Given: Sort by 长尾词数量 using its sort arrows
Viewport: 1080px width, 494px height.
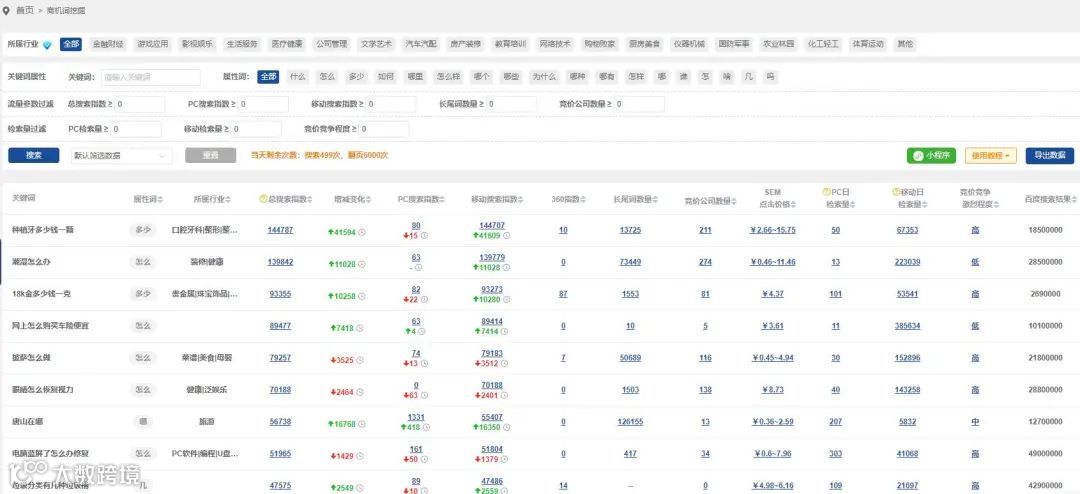Looking at the screenshot, I should [655, 199].
